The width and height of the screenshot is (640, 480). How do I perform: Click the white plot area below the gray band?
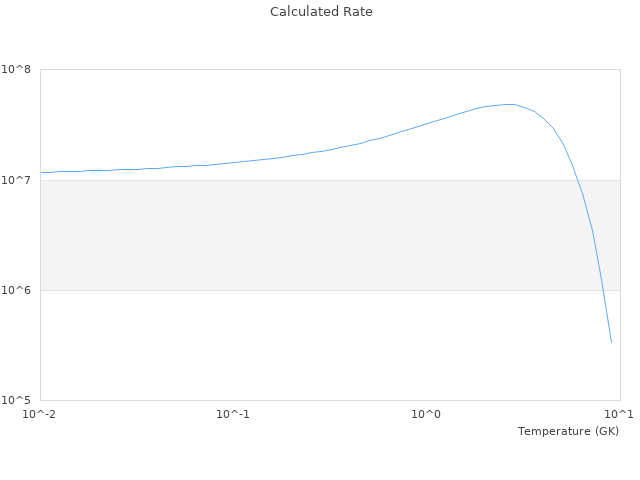(300, 345)
